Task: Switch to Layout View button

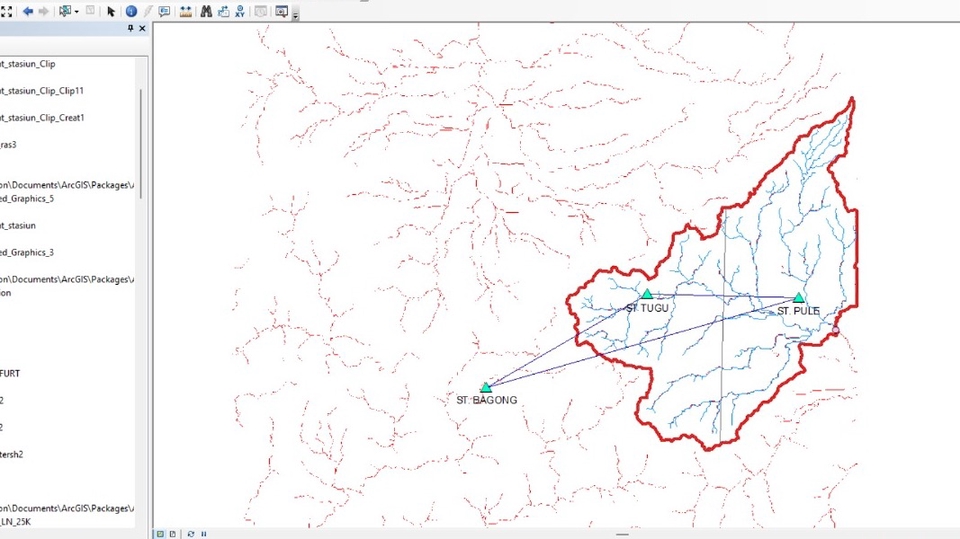Action: pos(173,534)
